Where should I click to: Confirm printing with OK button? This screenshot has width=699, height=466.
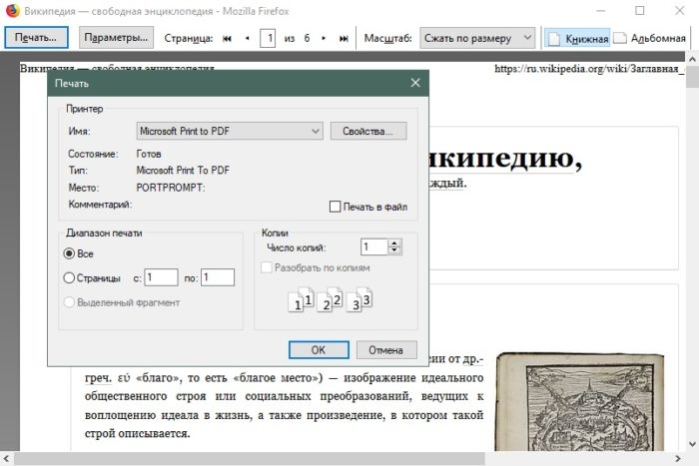(319, 350)
